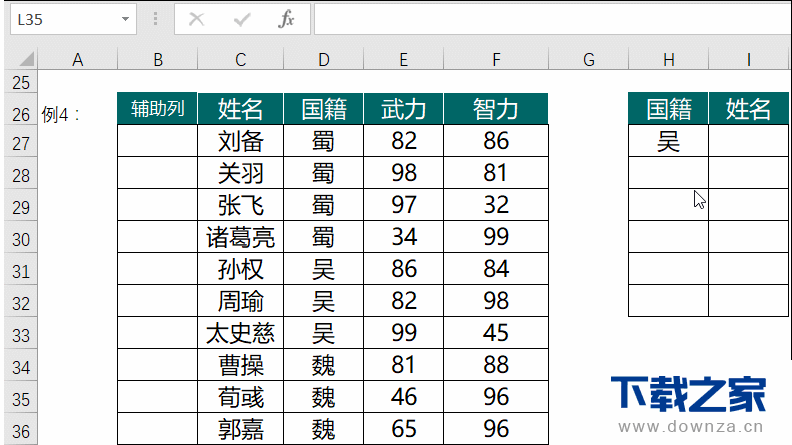This screenshot has width=792, height=445.
Task: Select empty 辅助列 cell in 刘备's row
Action: (x=157, y=141)
